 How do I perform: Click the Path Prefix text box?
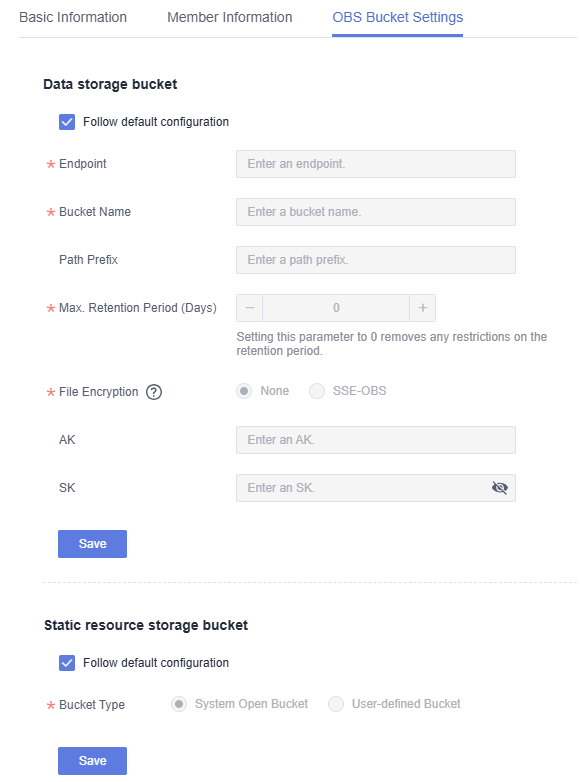[x=376, y=260]
